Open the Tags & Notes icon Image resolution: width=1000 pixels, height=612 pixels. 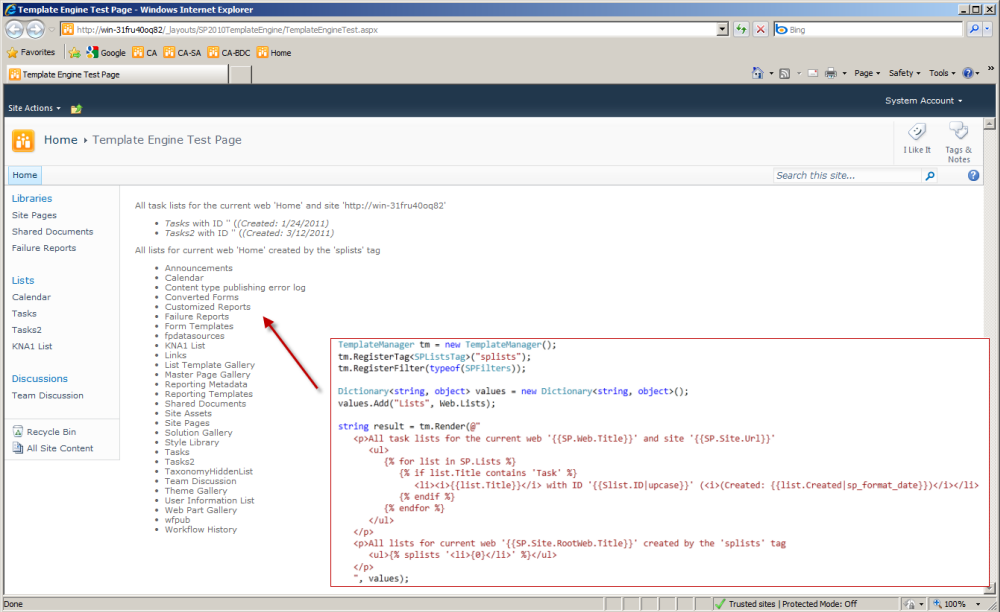coord(958,131)
